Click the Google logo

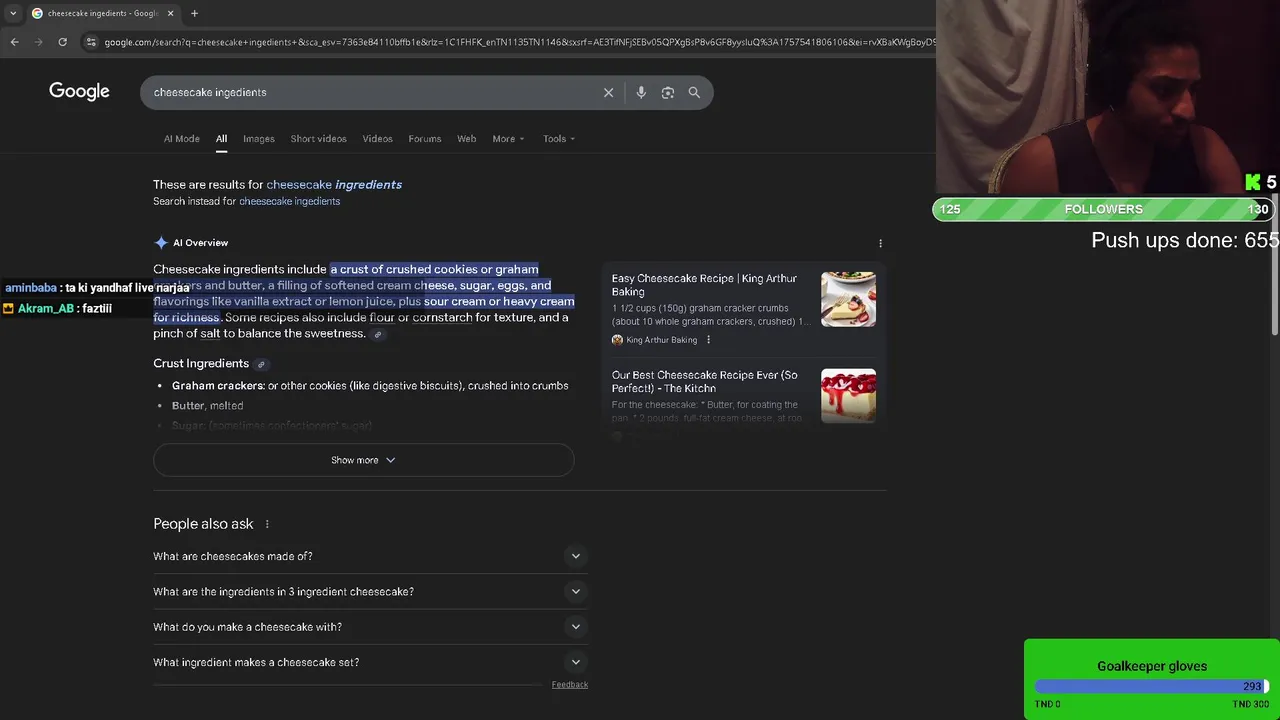79,92
